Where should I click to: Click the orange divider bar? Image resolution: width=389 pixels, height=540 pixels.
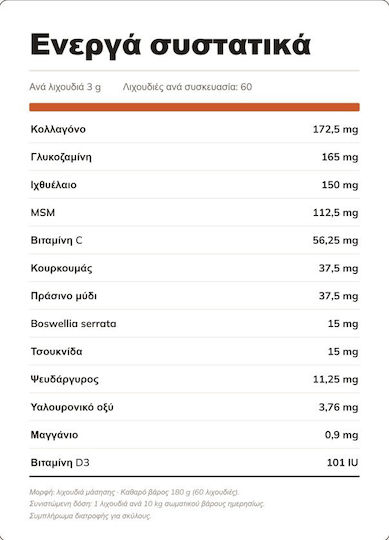pyautogui.click(x=194, y=107)
